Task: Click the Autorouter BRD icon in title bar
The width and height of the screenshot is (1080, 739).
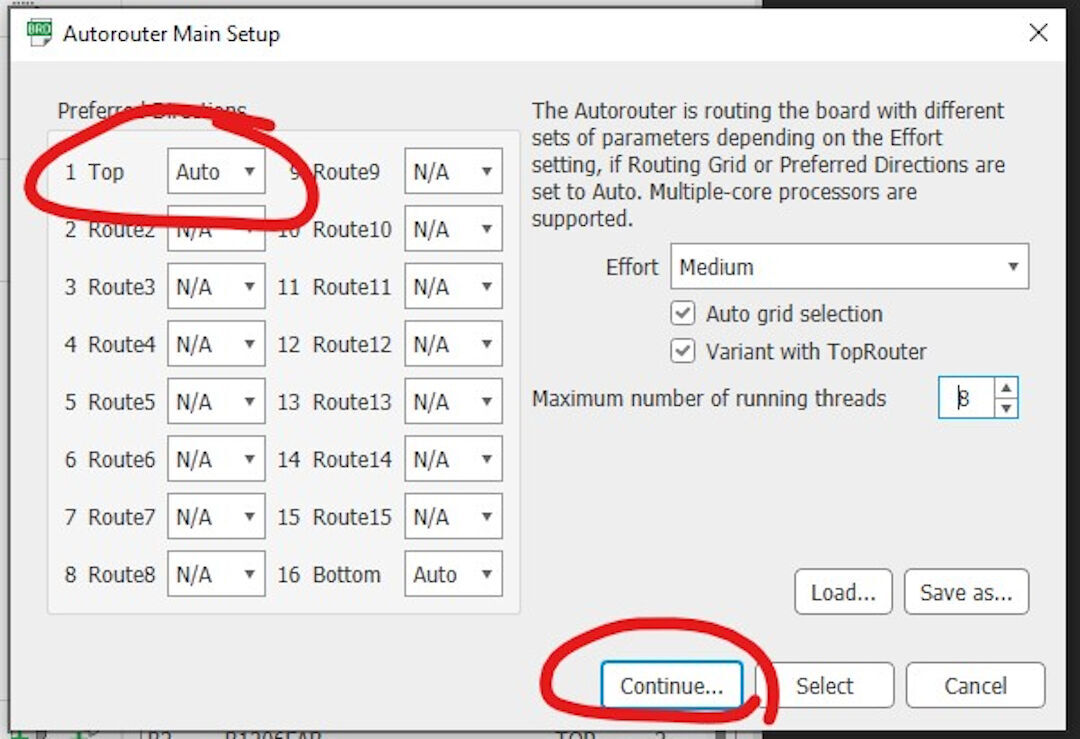Action: (x=39, y=33)
